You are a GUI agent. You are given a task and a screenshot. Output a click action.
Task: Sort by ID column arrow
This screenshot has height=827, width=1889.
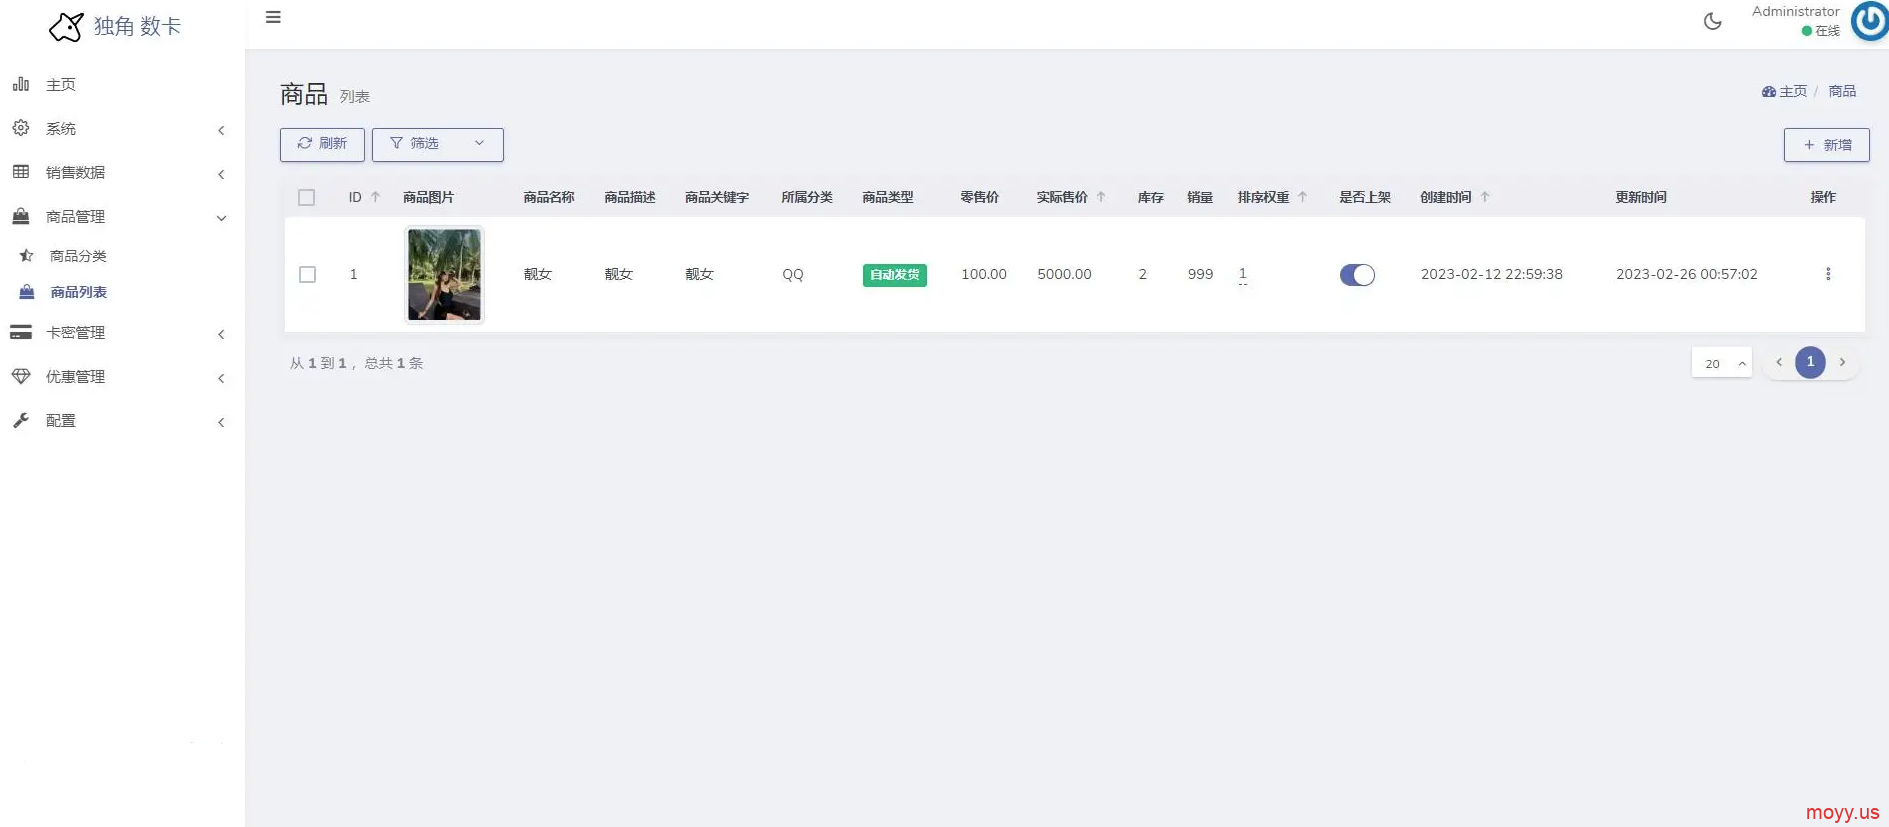click(x=376, y=197)
